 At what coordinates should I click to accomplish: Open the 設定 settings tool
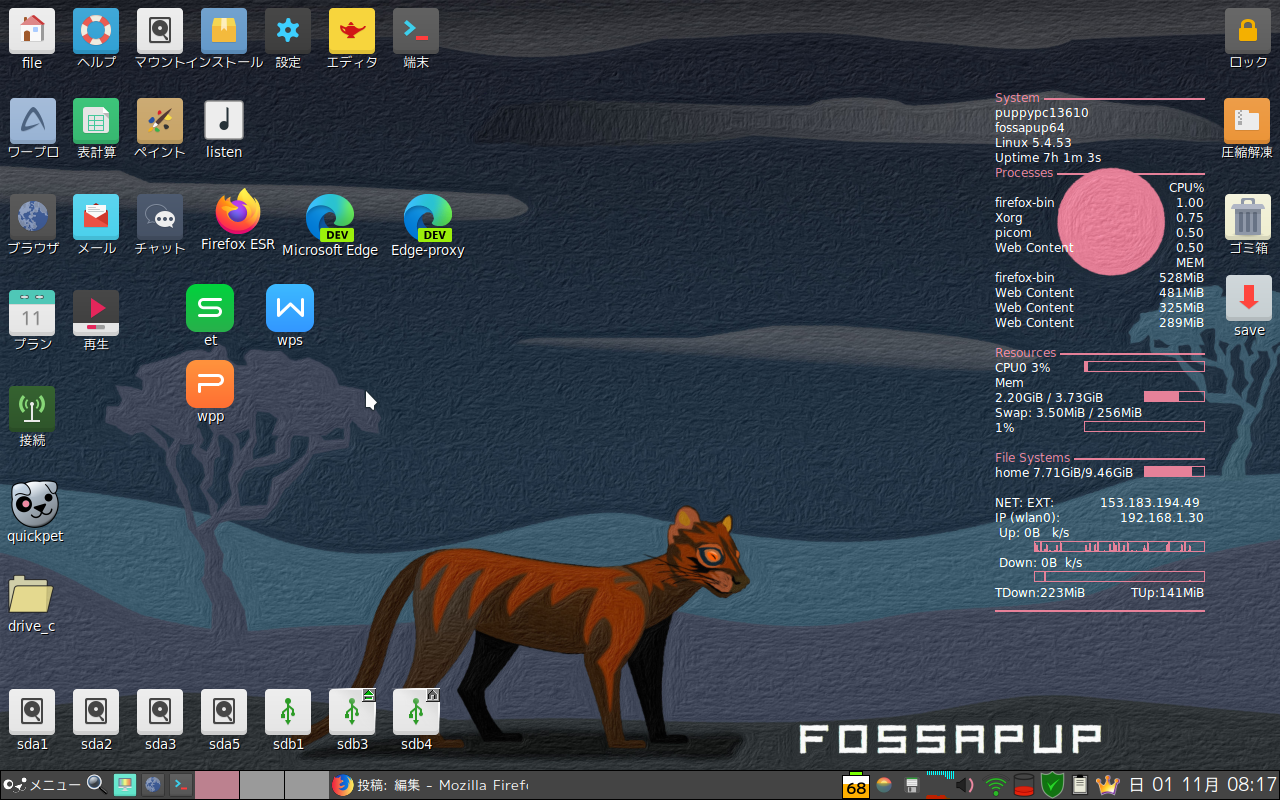click(x=287, y=30)
